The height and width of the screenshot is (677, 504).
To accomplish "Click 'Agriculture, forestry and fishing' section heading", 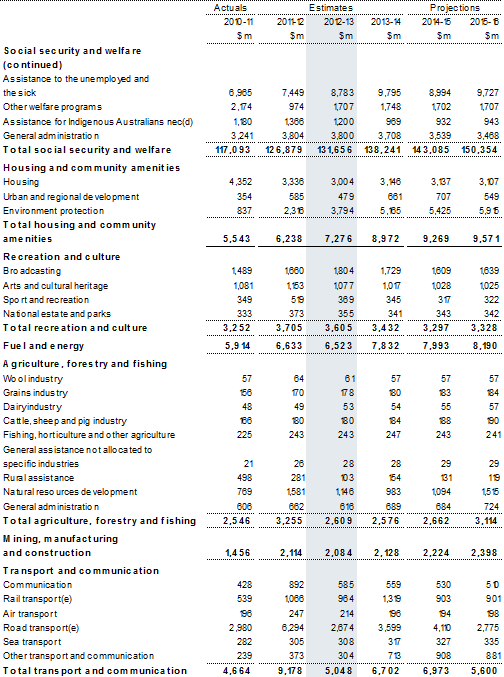I will pos(85,364).
